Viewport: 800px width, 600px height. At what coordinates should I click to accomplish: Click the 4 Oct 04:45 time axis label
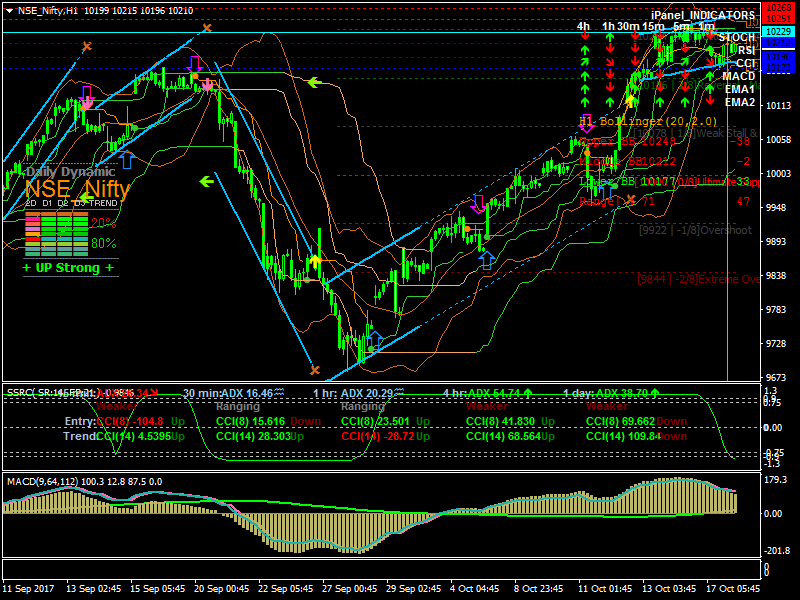click(x=474, y=588)
